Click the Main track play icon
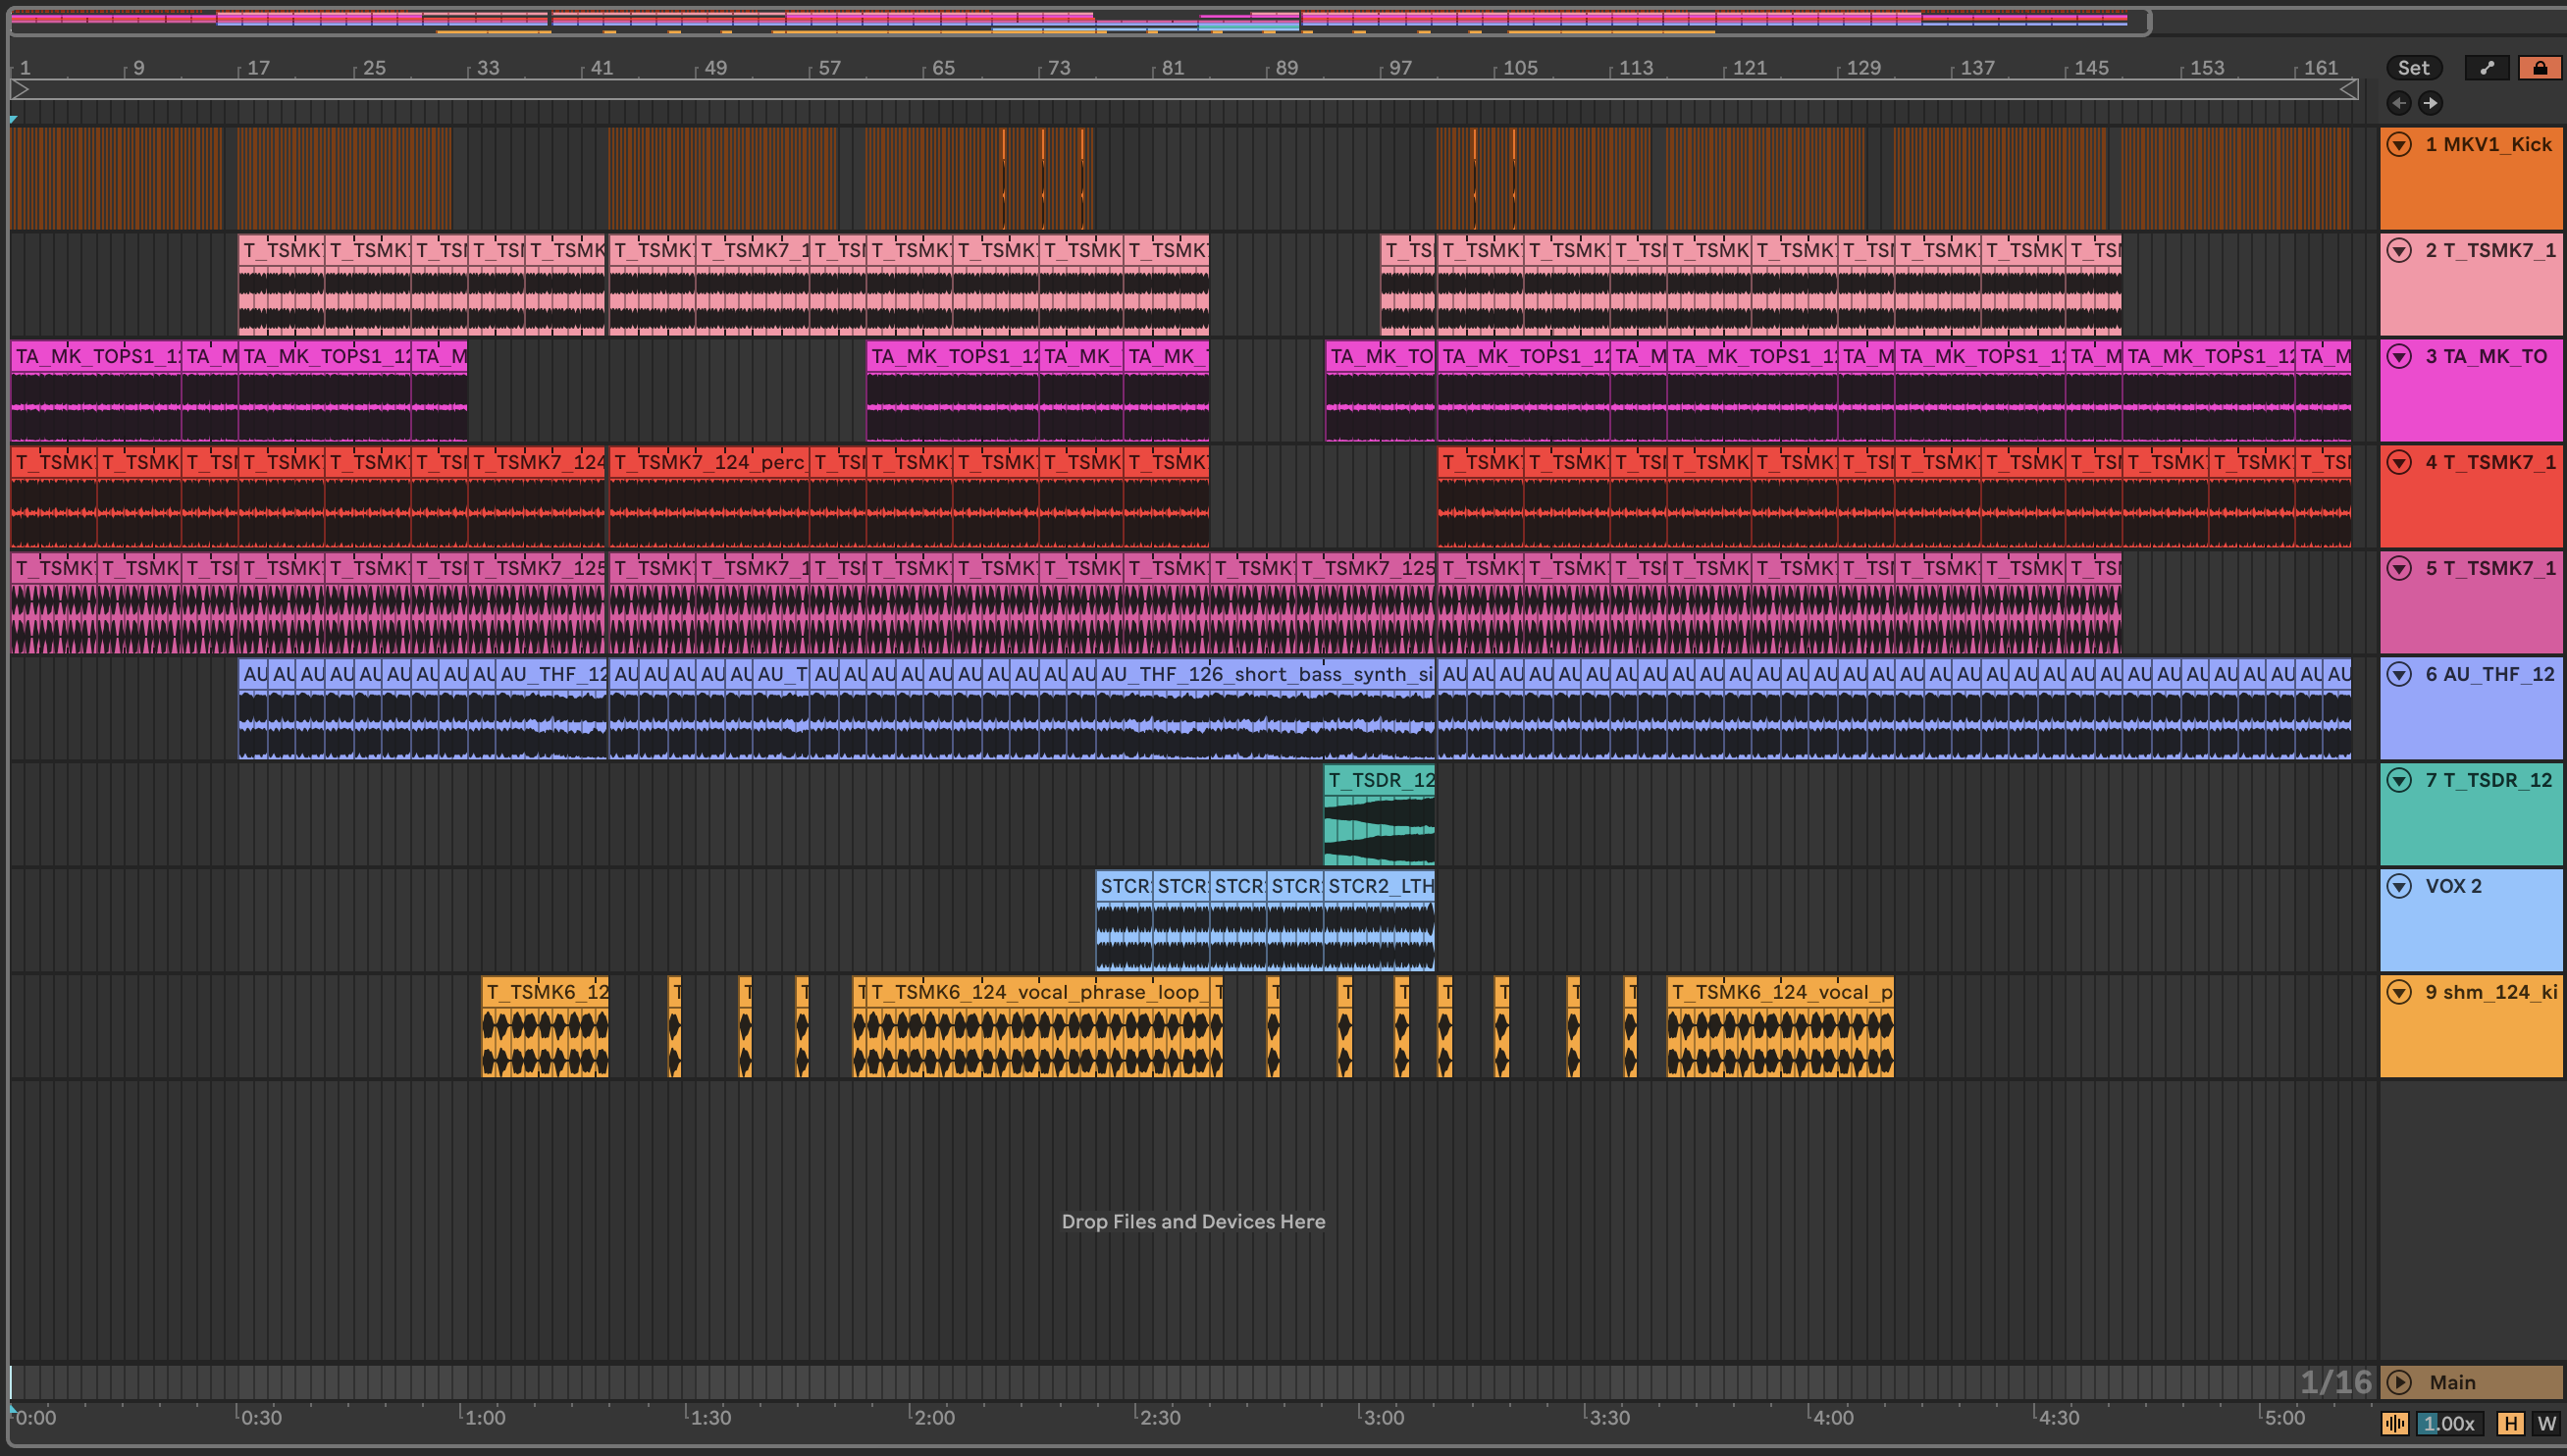Viewport: 2567px width, 1456px height. point(2399,1382)
